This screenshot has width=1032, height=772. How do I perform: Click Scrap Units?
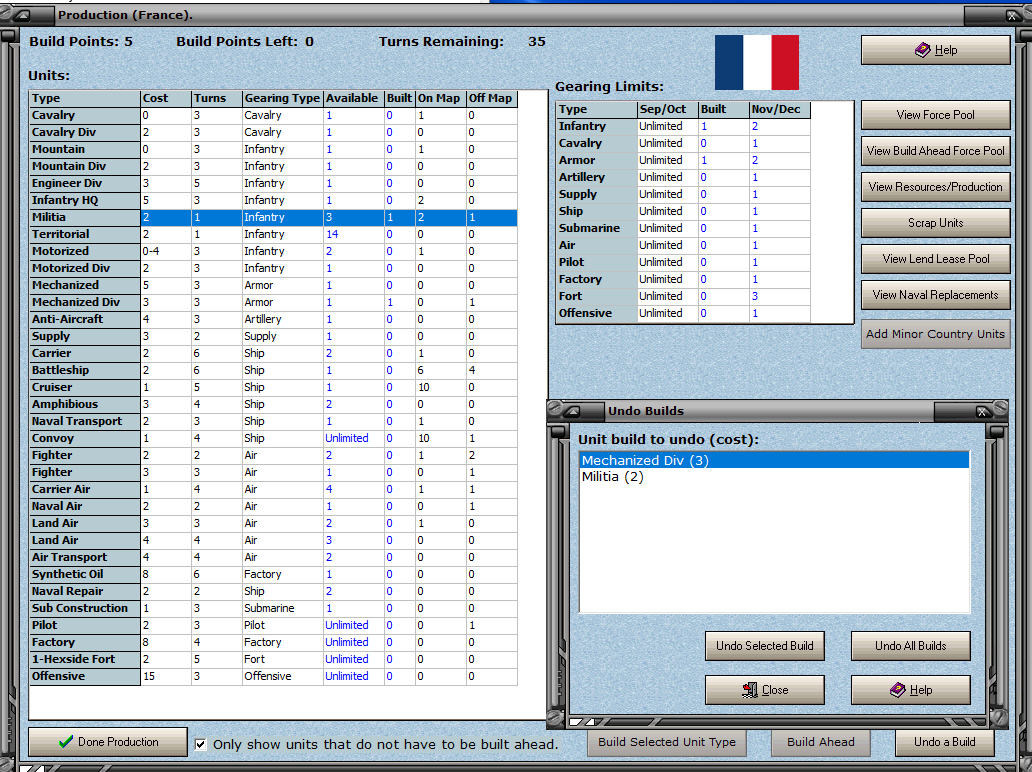[934, 222]
